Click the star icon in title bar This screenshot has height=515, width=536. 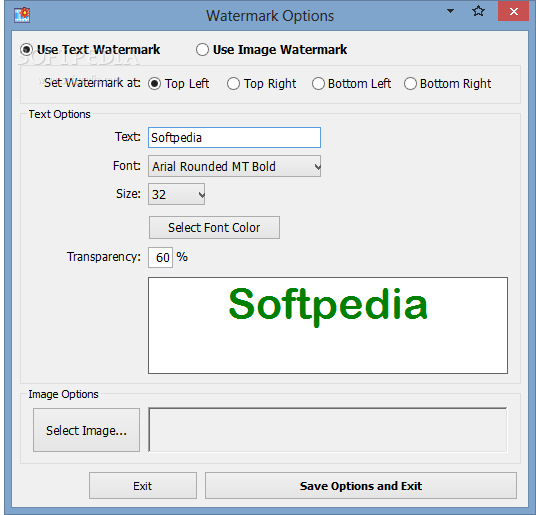point(478,11)
